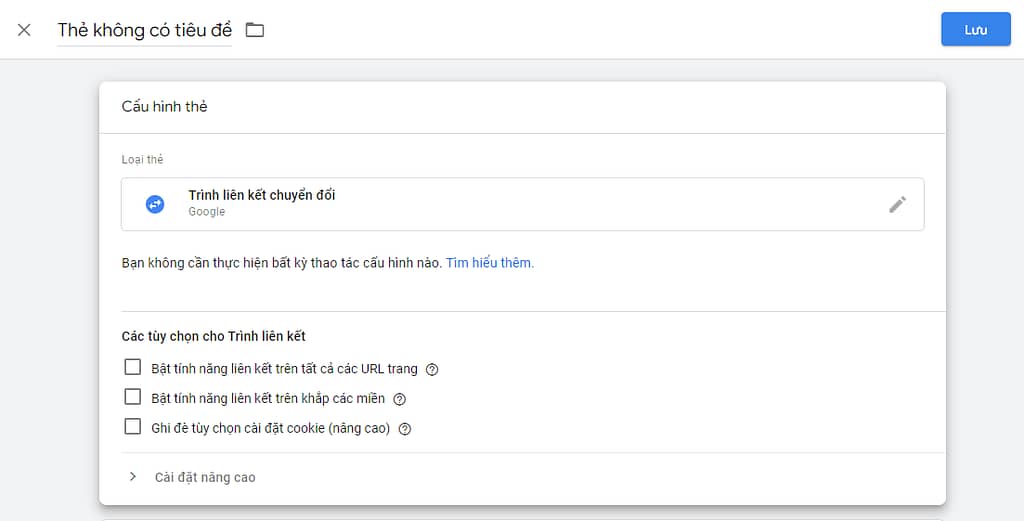The height and width of the screenshot is (521, 1024).
Task: Open help icon beside cookie override option
Action: (x=405, y=429)
